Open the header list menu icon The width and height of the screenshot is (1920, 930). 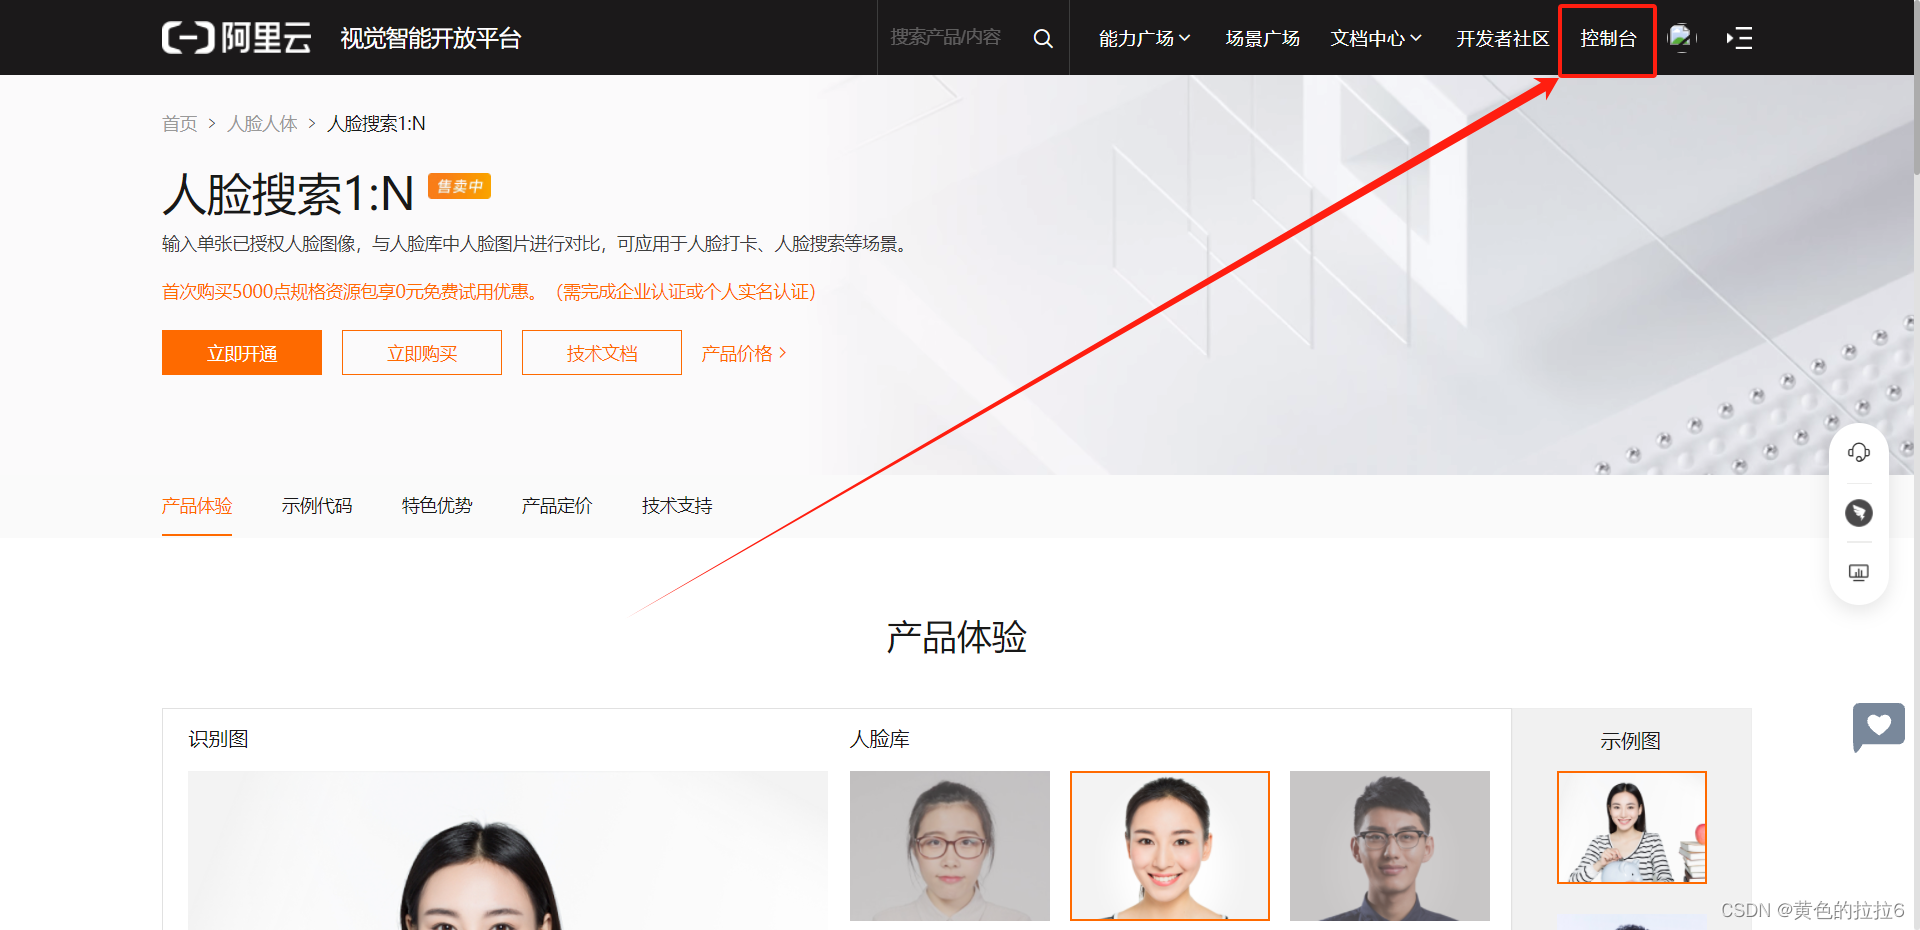click(1739, 38)
